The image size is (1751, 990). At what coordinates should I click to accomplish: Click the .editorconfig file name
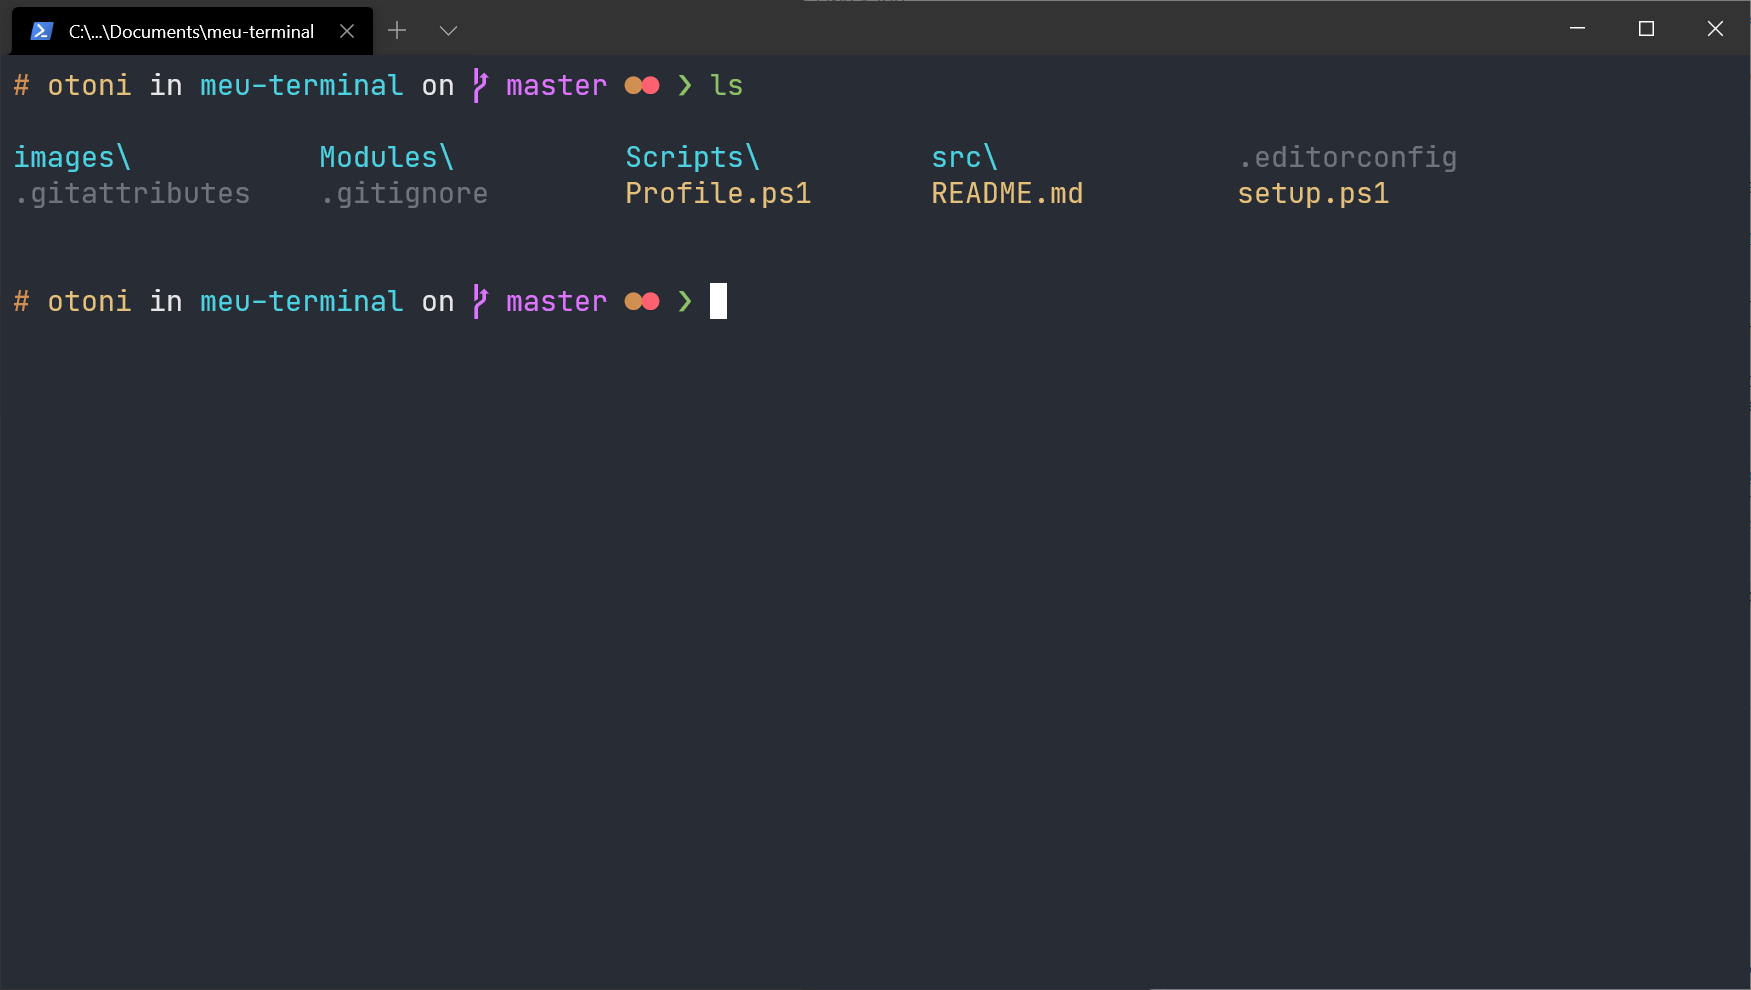[1348, 158]
